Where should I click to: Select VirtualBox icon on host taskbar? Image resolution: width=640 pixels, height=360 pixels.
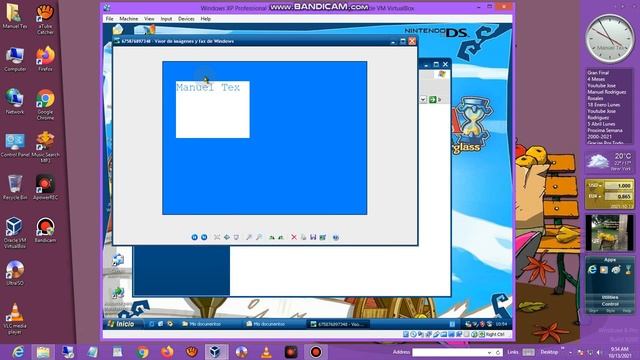[216, 352]
